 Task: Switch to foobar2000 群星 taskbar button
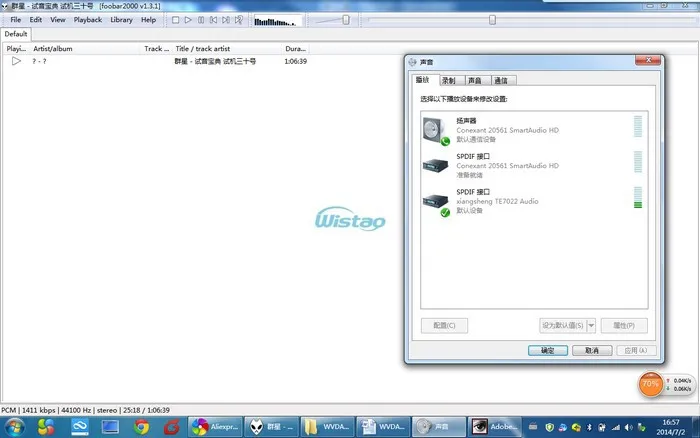(x=271, y=427)
